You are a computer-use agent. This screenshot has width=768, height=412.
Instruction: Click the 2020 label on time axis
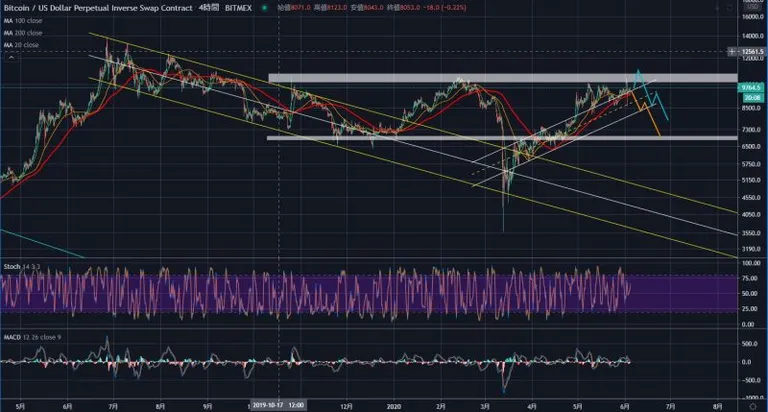pyautogui.click(x=394, y=407)
